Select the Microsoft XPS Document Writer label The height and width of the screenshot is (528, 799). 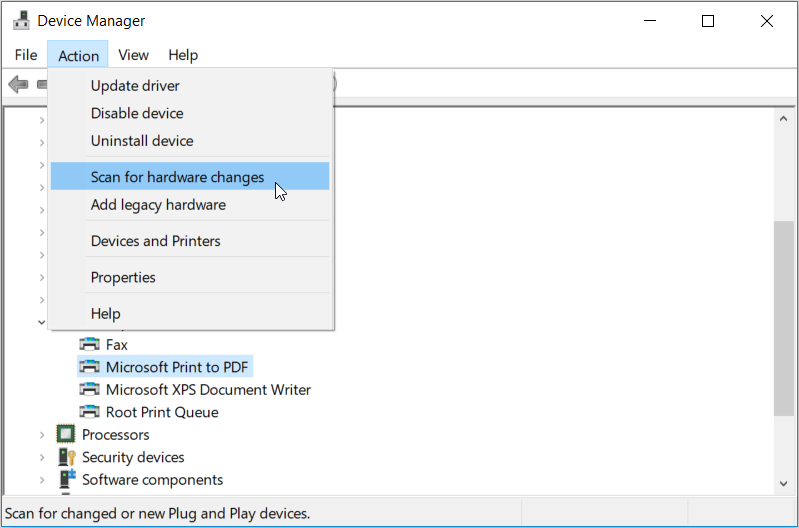(x=208, y=389)
